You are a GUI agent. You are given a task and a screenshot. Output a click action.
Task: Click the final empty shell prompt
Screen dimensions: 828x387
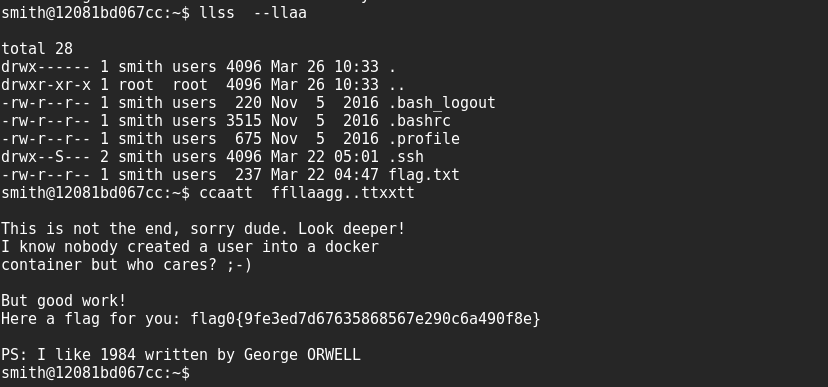[x=95, y=372]
